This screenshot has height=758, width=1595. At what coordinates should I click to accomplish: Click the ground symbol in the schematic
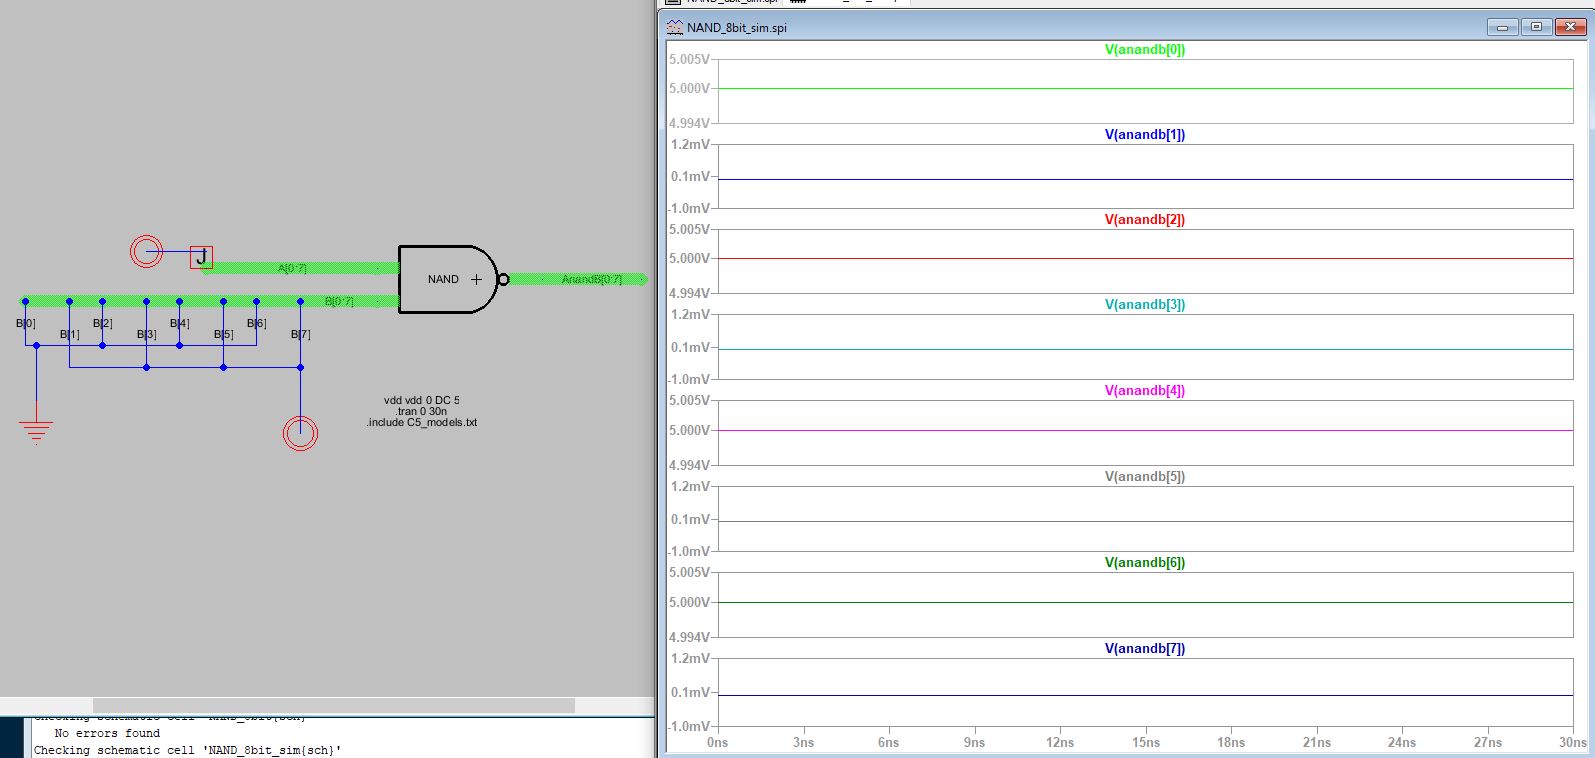click(x=36, y=428)
